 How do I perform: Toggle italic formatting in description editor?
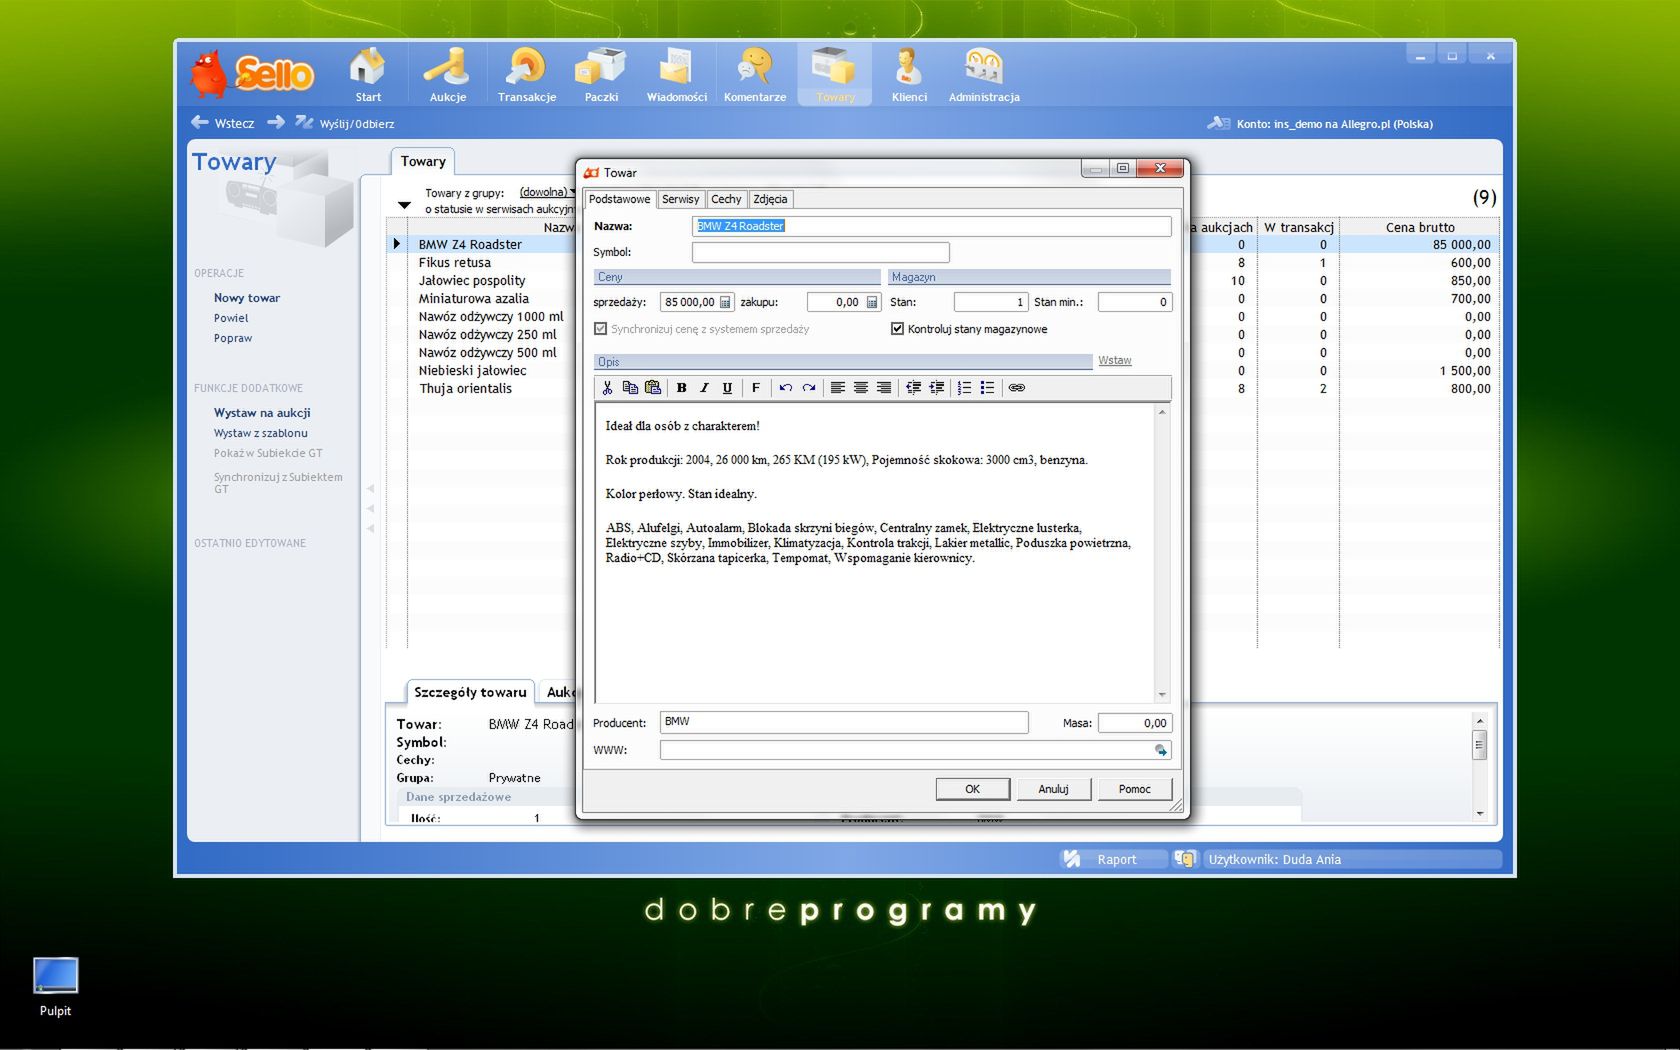704,388
